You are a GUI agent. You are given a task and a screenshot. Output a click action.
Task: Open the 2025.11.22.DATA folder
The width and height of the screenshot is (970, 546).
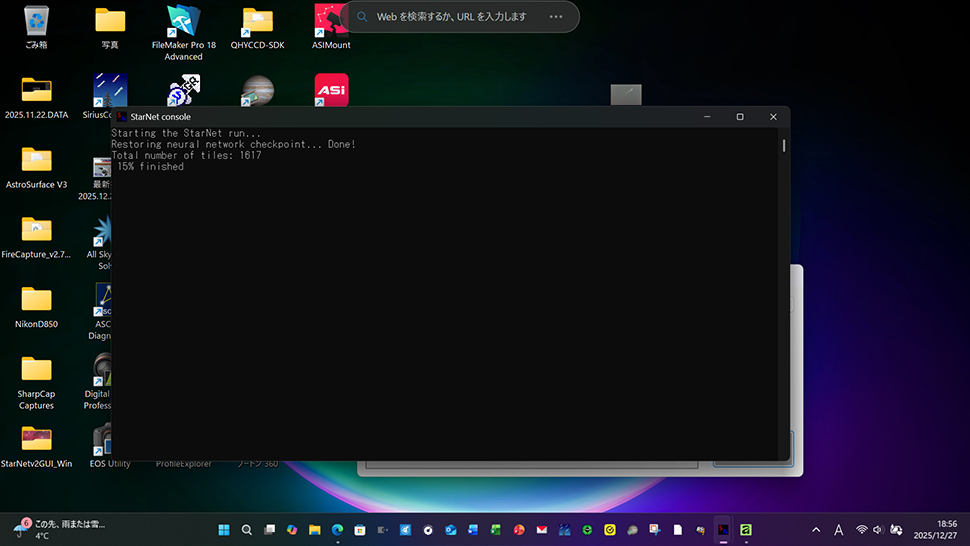pos(37,90)
